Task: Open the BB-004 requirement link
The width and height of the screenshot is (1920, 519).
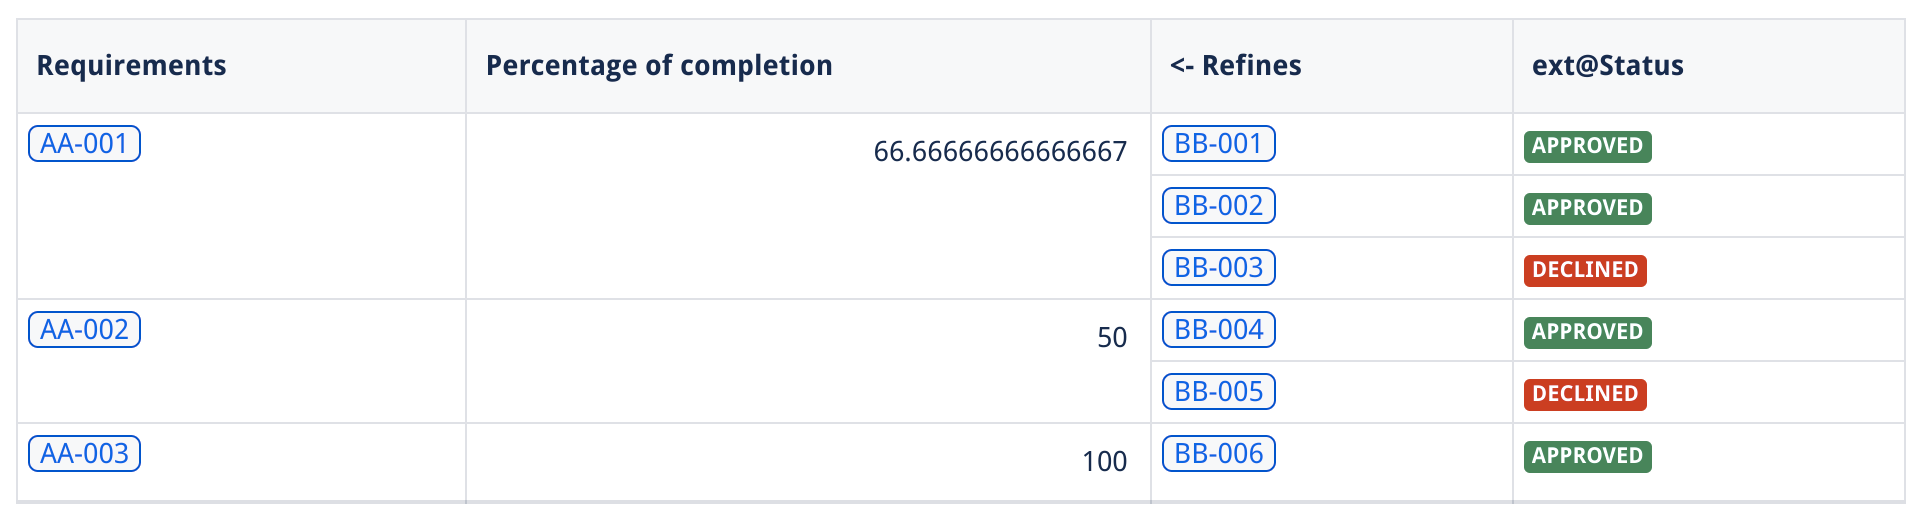Action: tap(1218, 330)
